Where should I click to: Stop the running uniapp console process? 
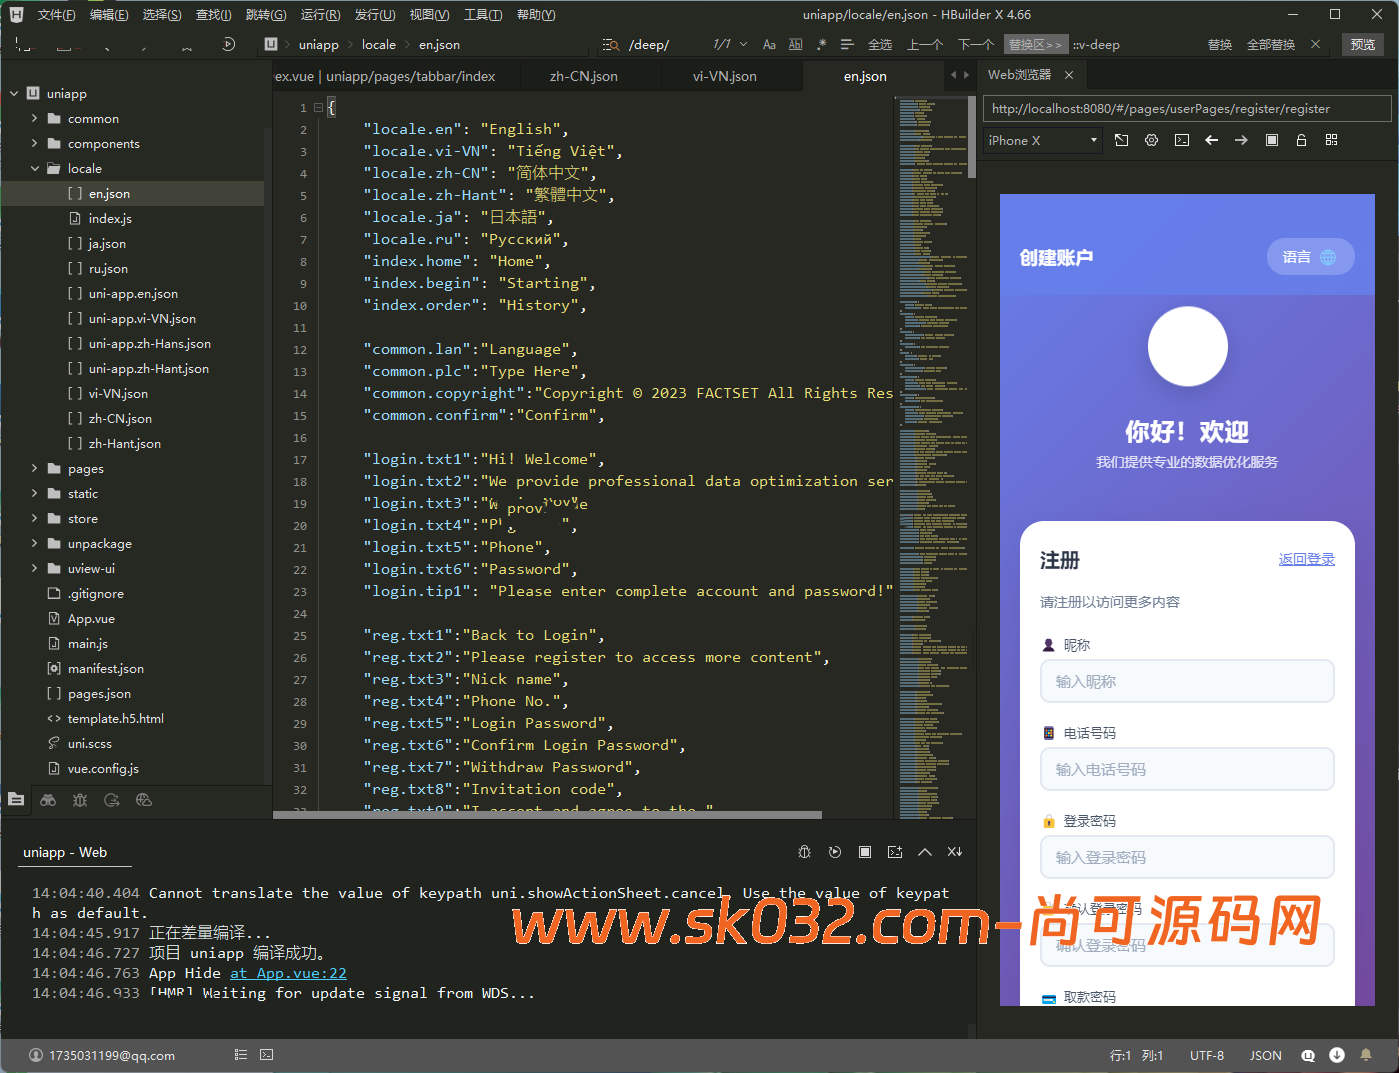coord(865,852)
